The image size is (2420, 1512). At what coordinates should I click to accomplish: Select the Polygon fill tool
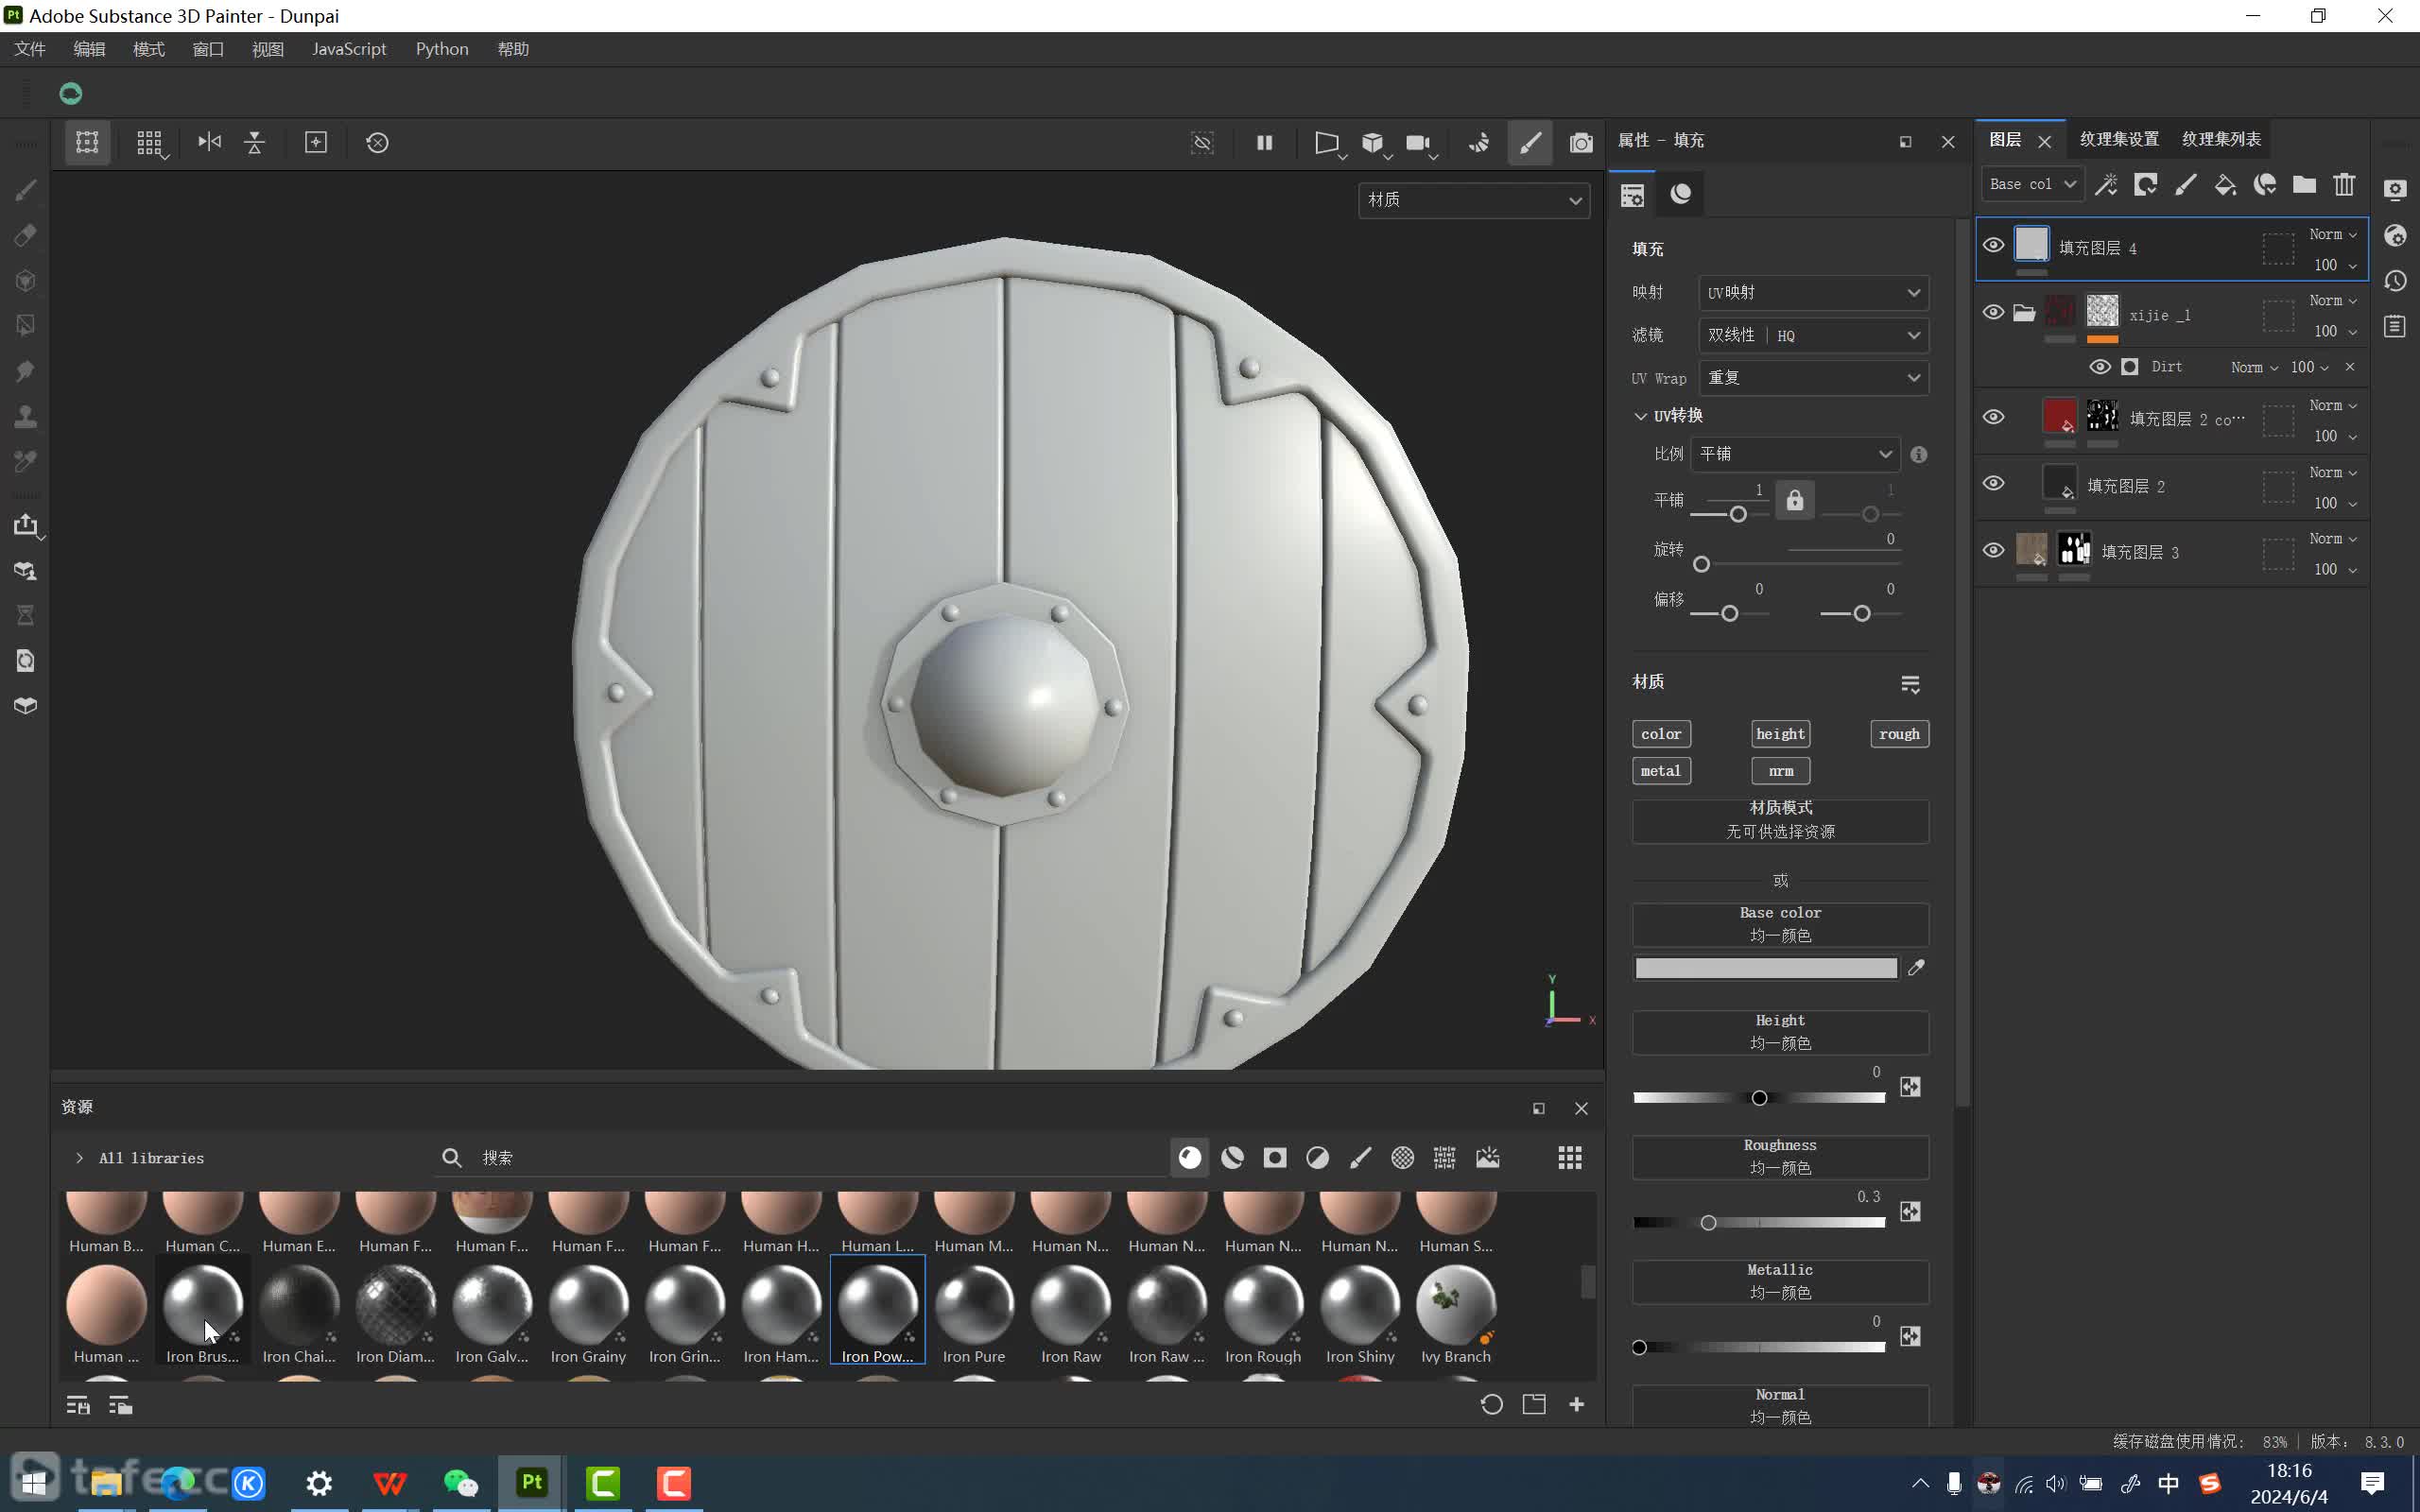coord(26,325)
